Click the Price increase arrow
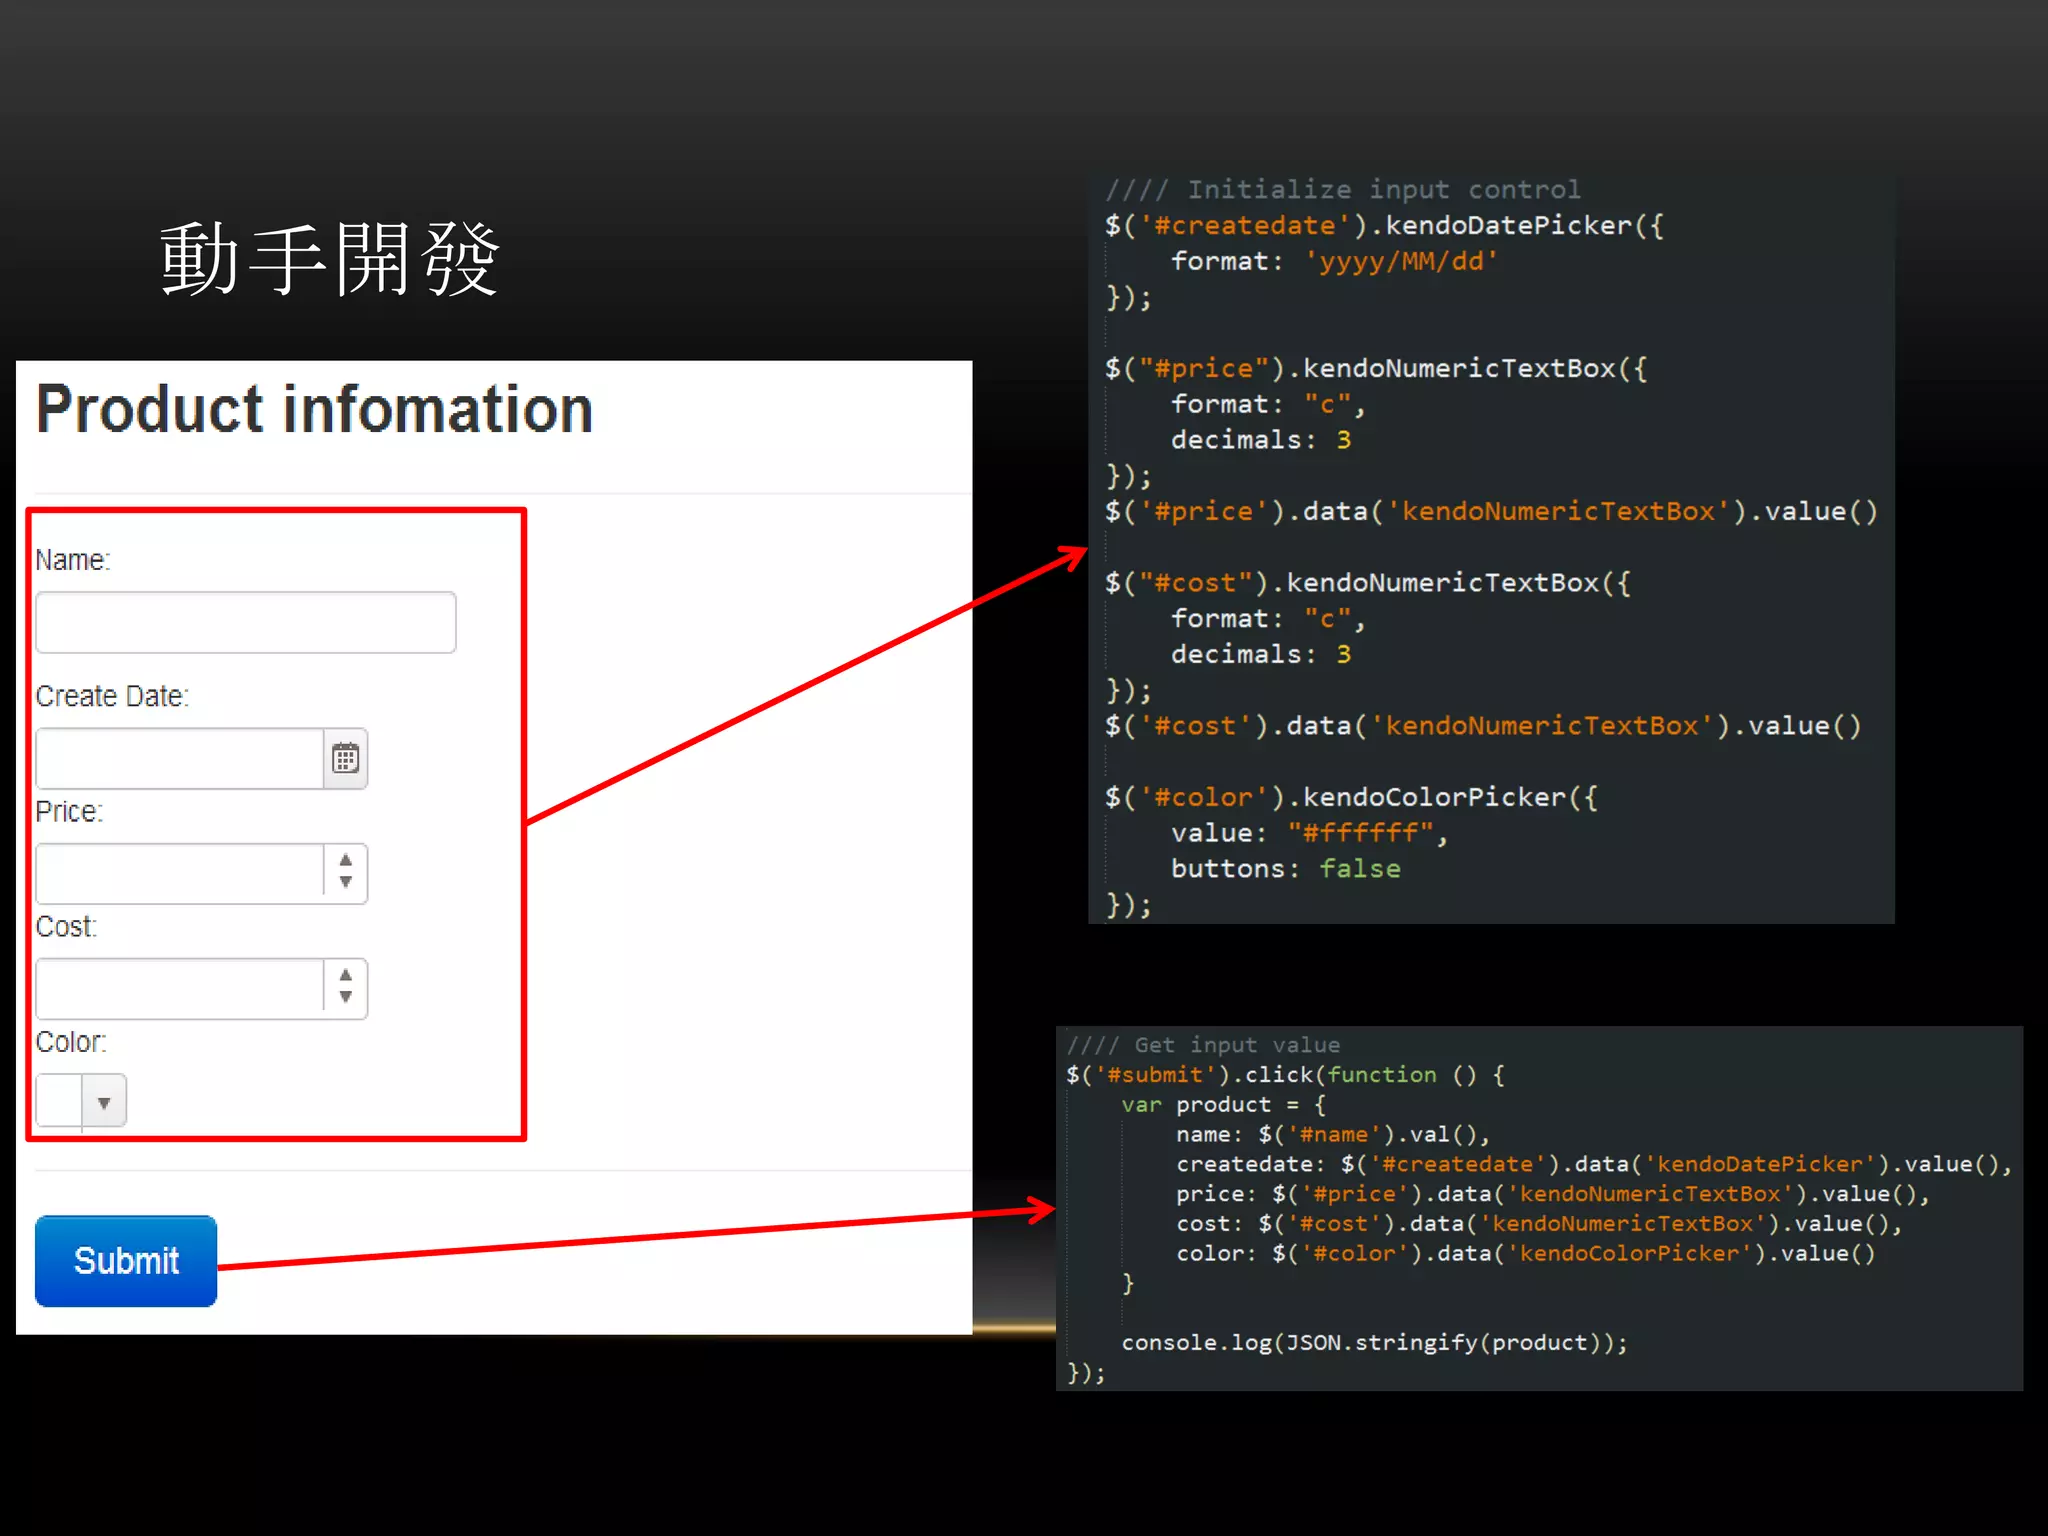The image size is (2048, 1536). click(345, 860)
